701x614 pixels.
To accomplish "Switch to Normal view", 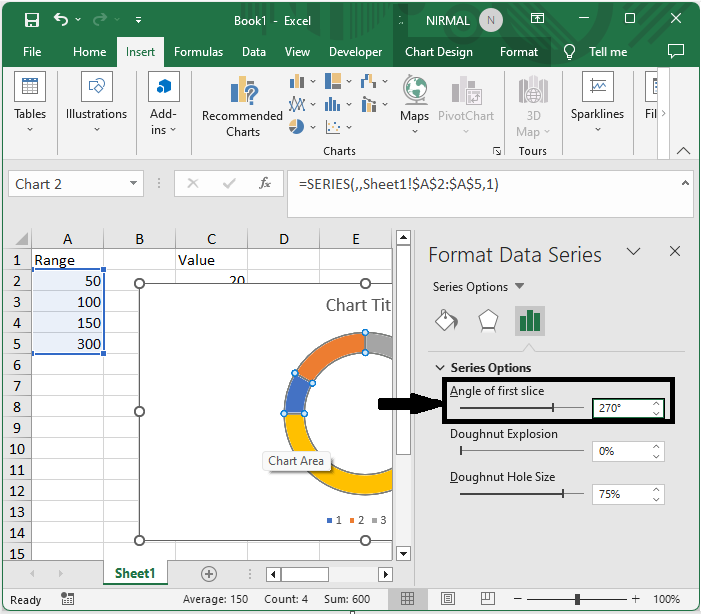I will pos(407,599).
